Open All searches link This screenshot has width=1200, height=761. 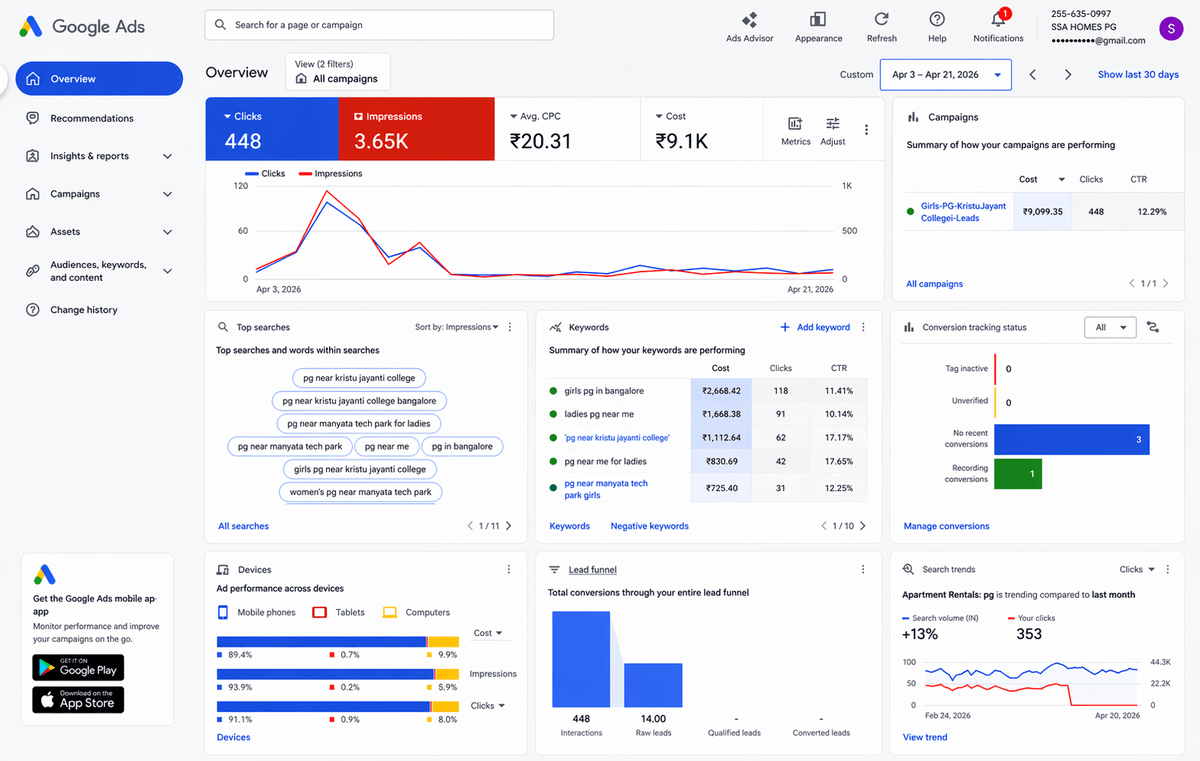tap(243, 526)
